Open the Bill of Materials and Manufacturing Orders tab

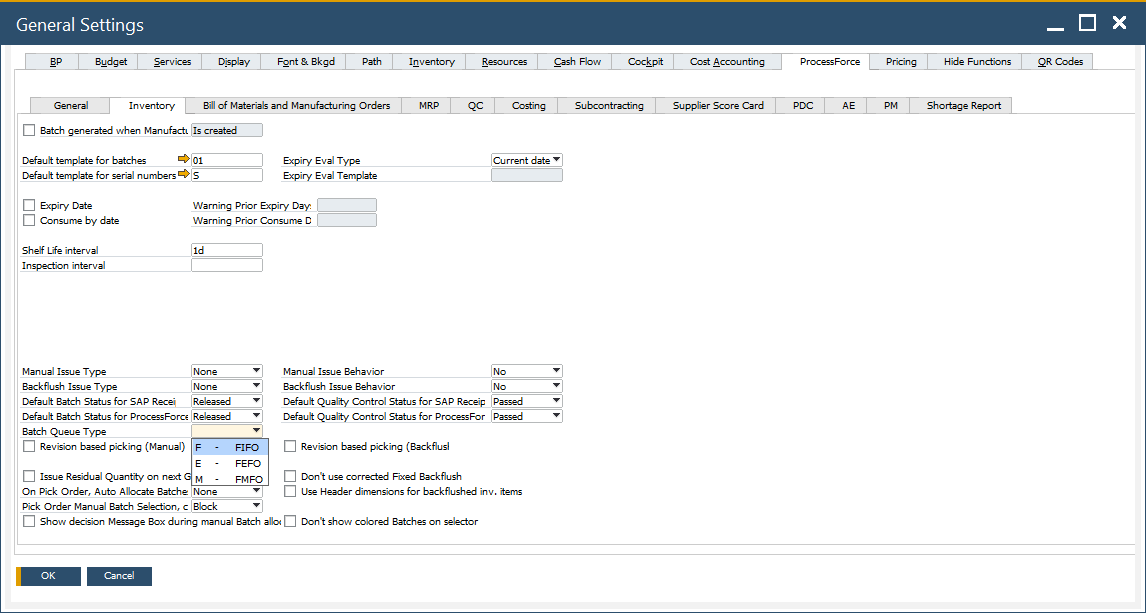296,106
